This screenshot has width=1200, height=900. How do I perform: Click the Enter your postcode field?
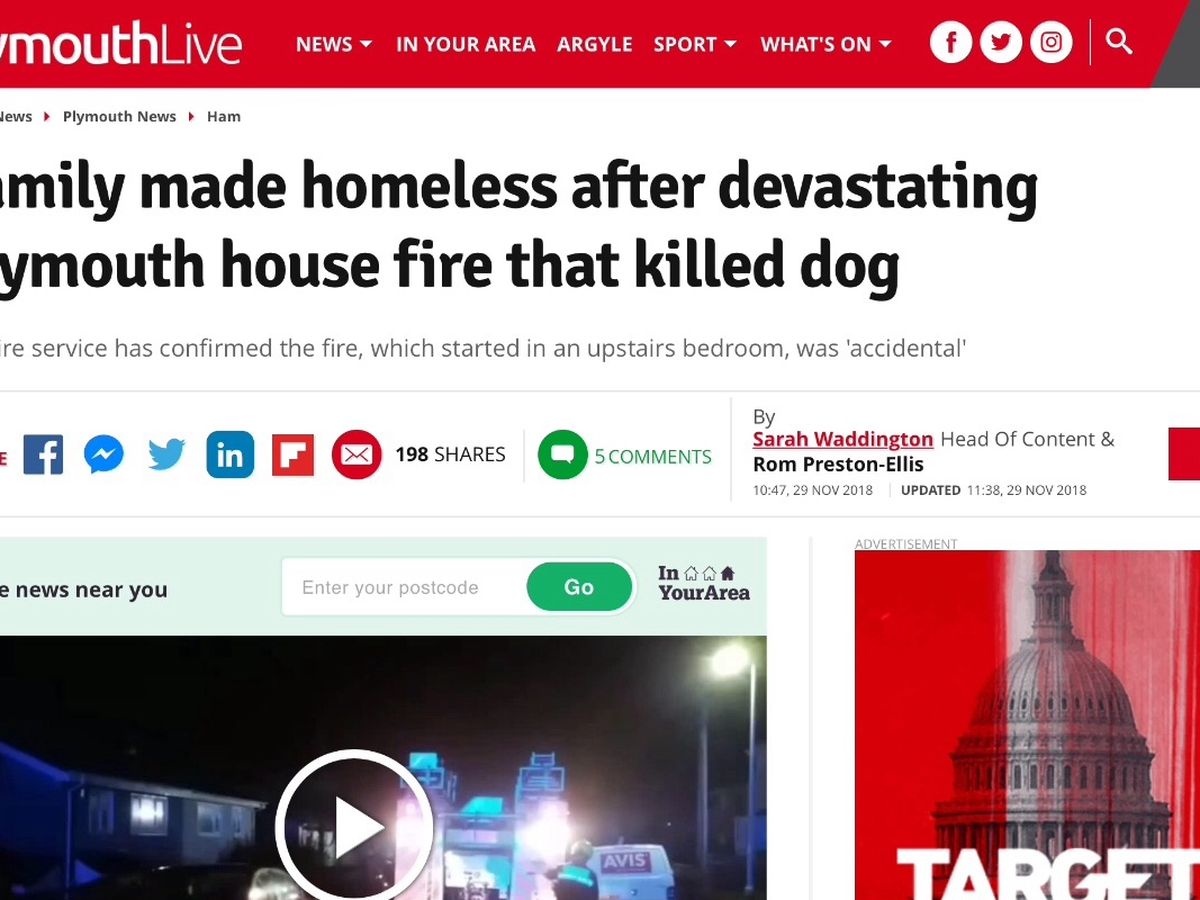coord(403,587)
